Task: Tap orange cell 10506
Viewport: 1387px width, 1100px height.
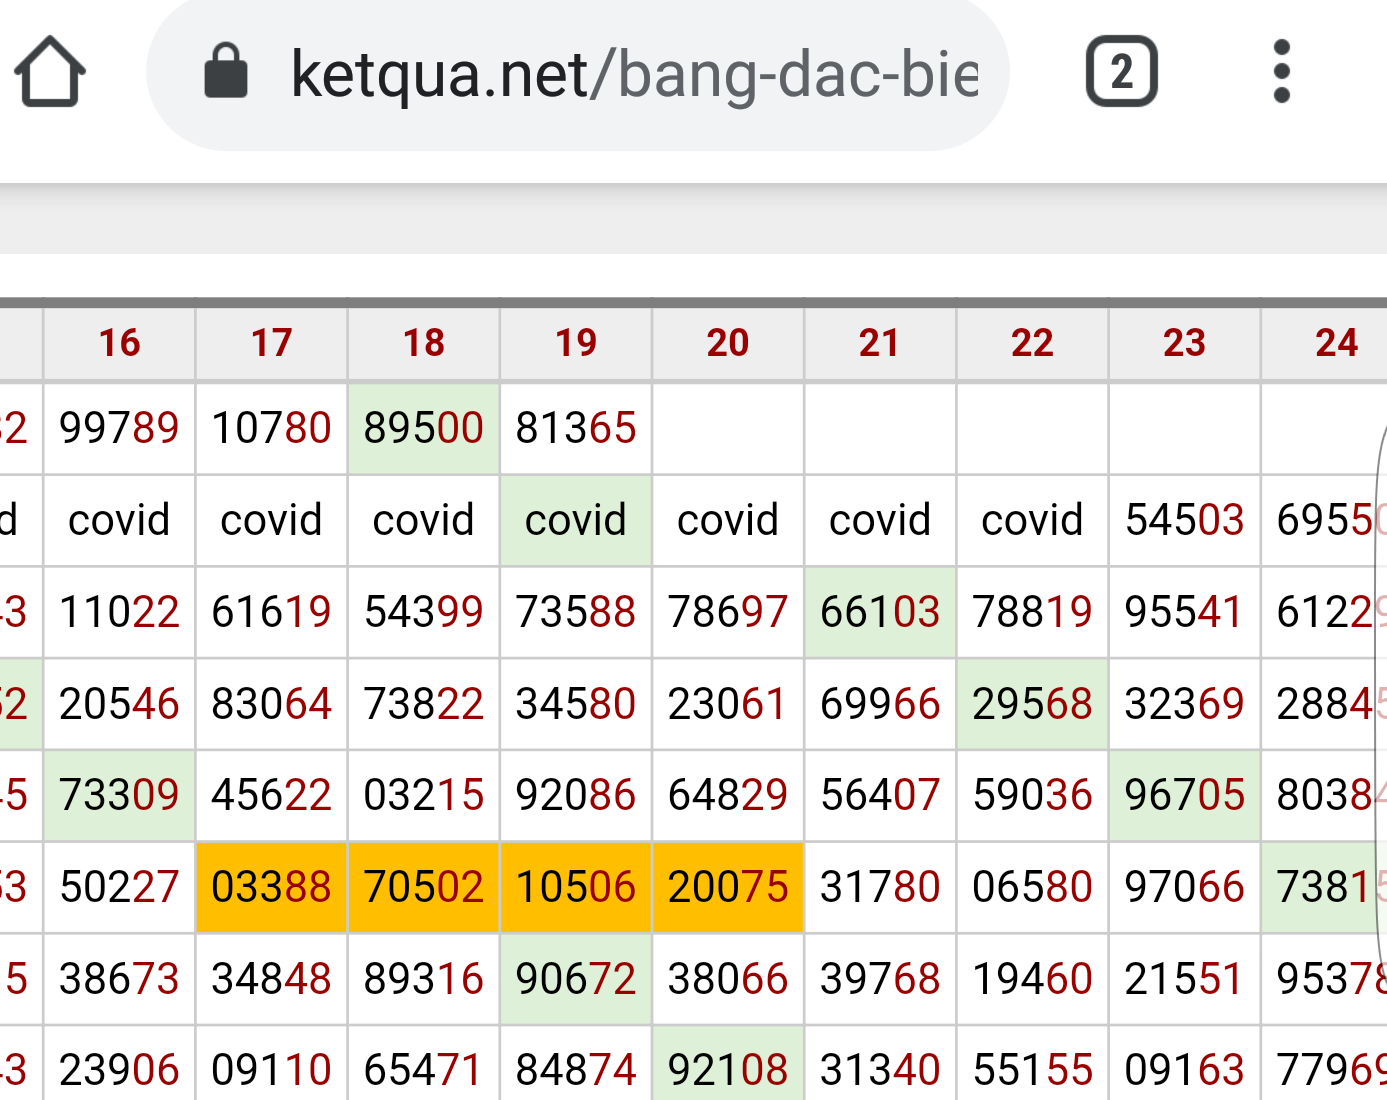Action: [575, 887]
